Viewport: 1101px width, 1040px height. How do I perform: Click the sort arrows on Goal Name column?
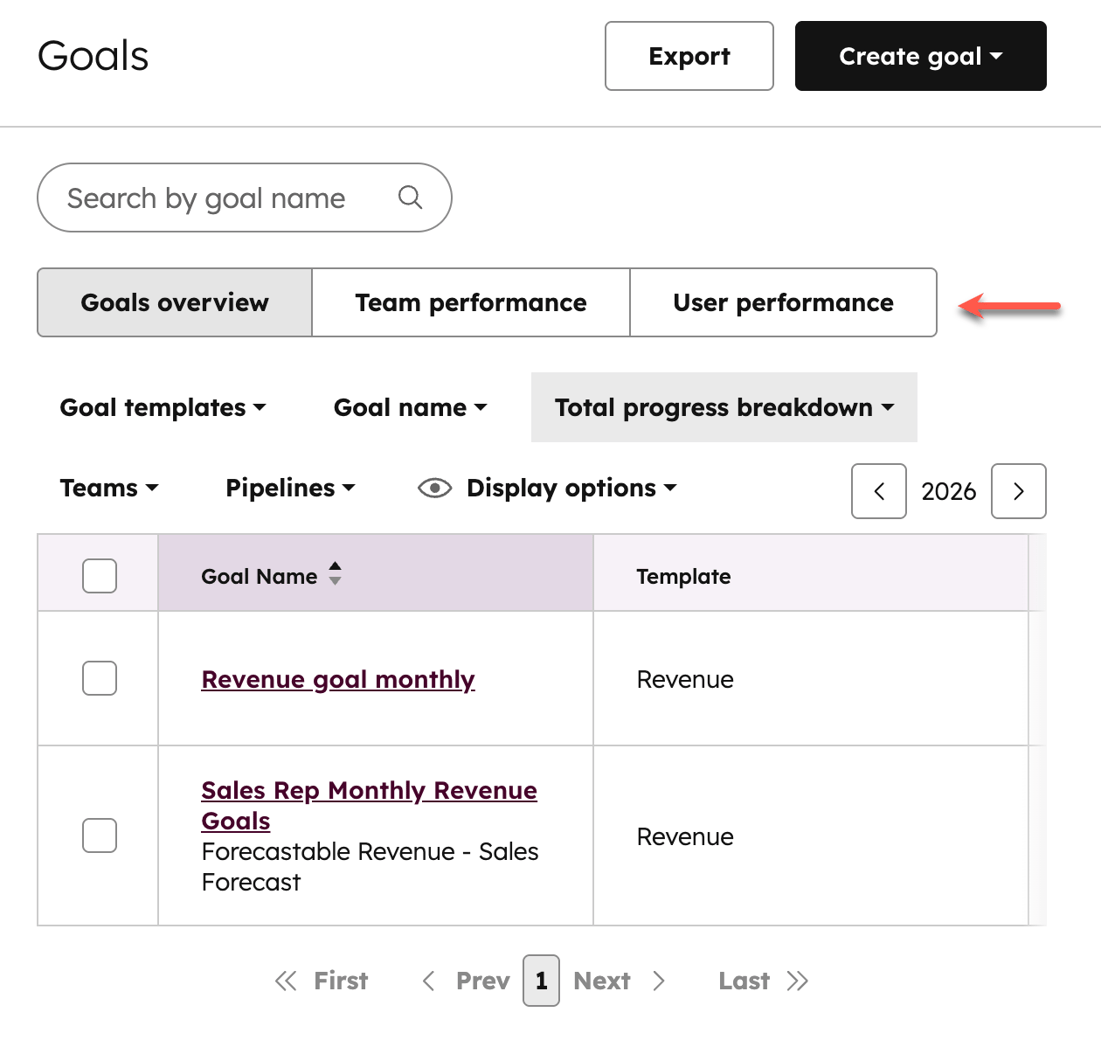click(x=333, y=575)
